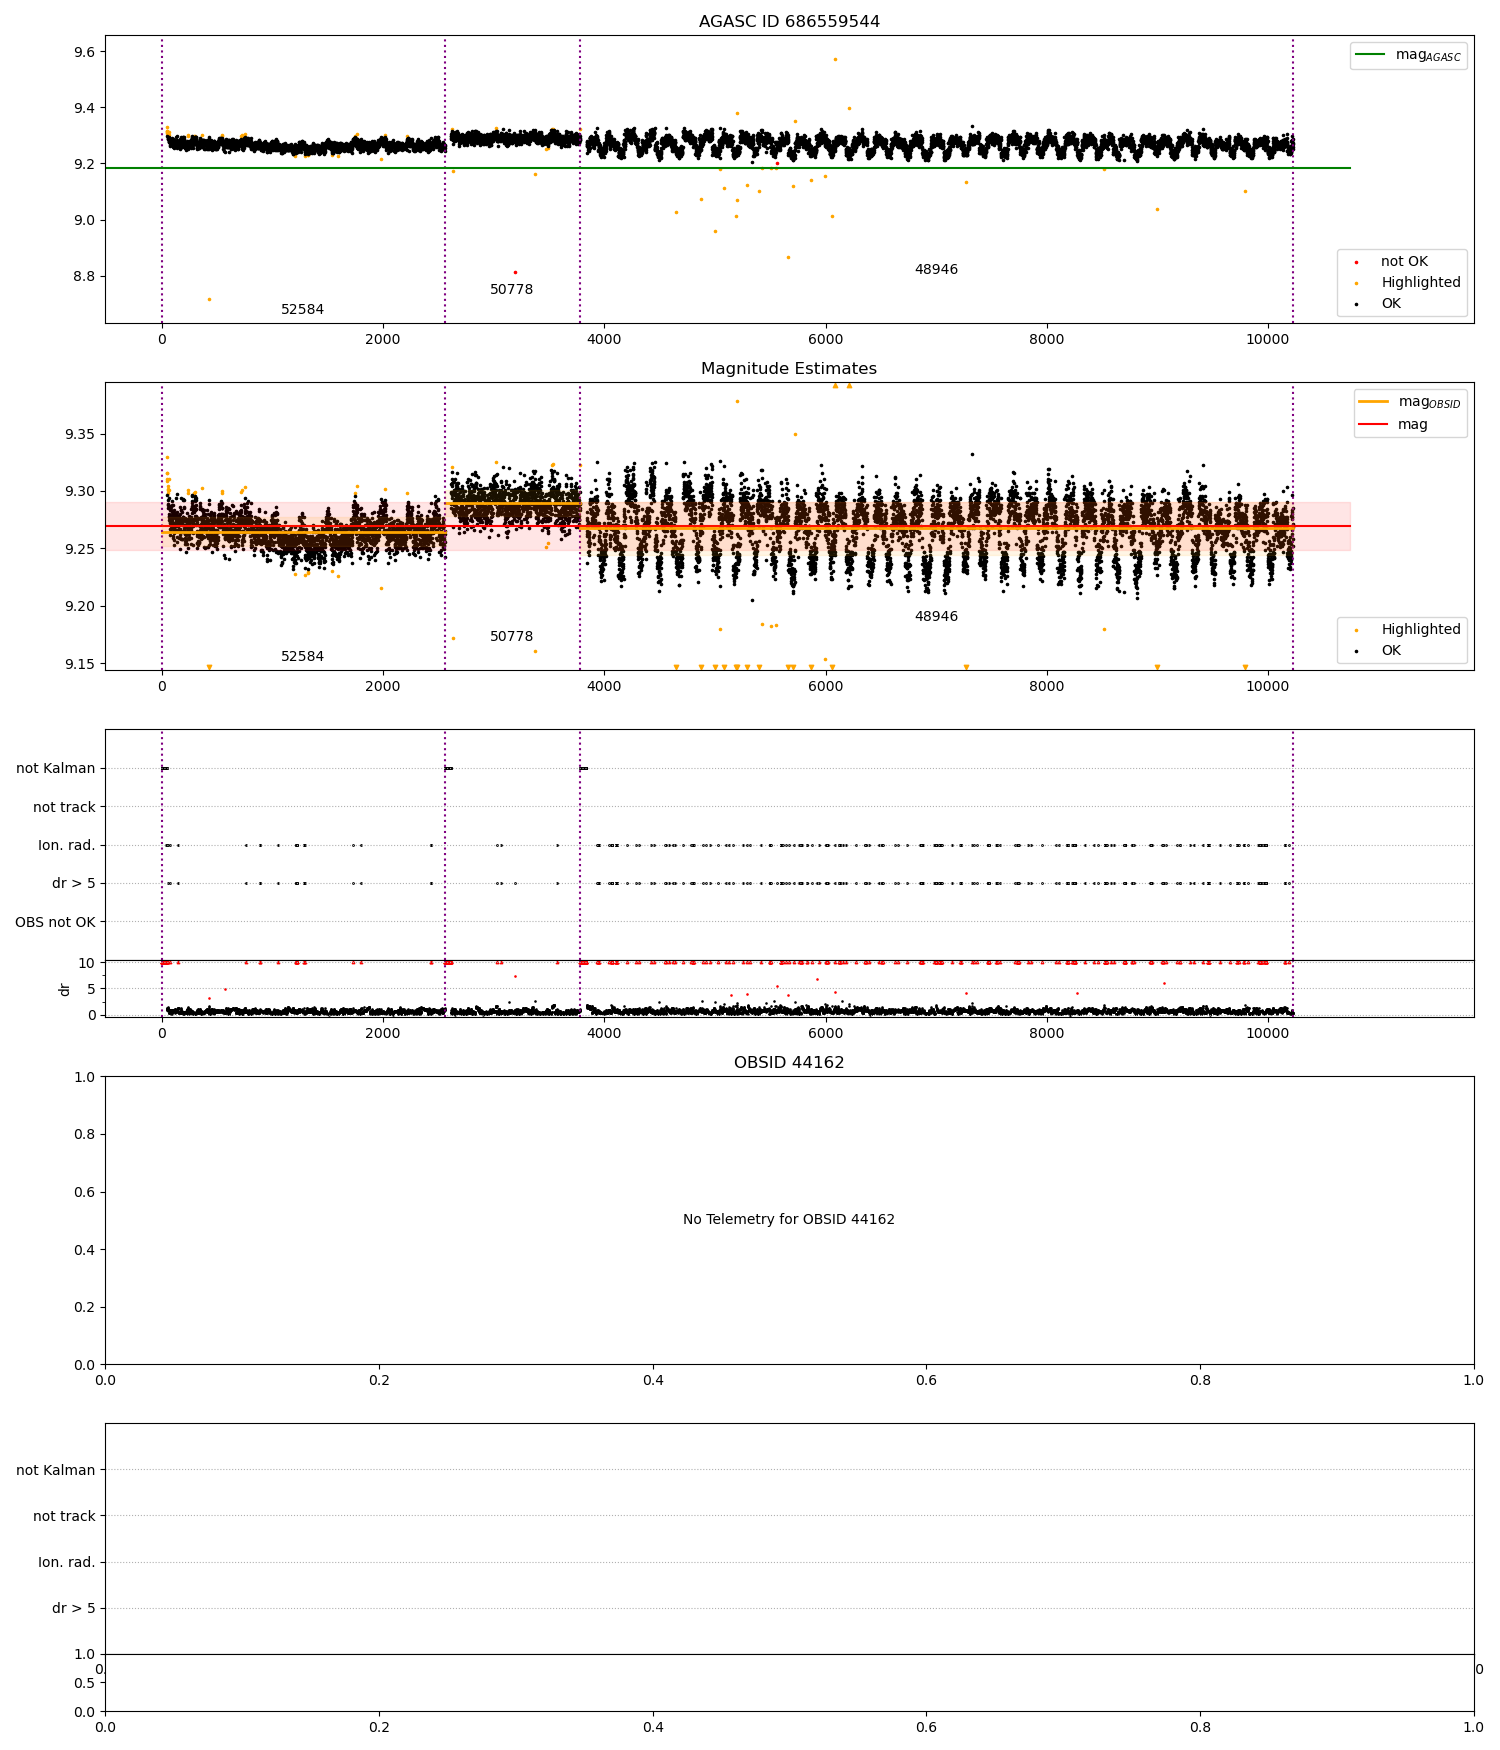Click 'dr > 5' label in the third plot

coord(74,884)
